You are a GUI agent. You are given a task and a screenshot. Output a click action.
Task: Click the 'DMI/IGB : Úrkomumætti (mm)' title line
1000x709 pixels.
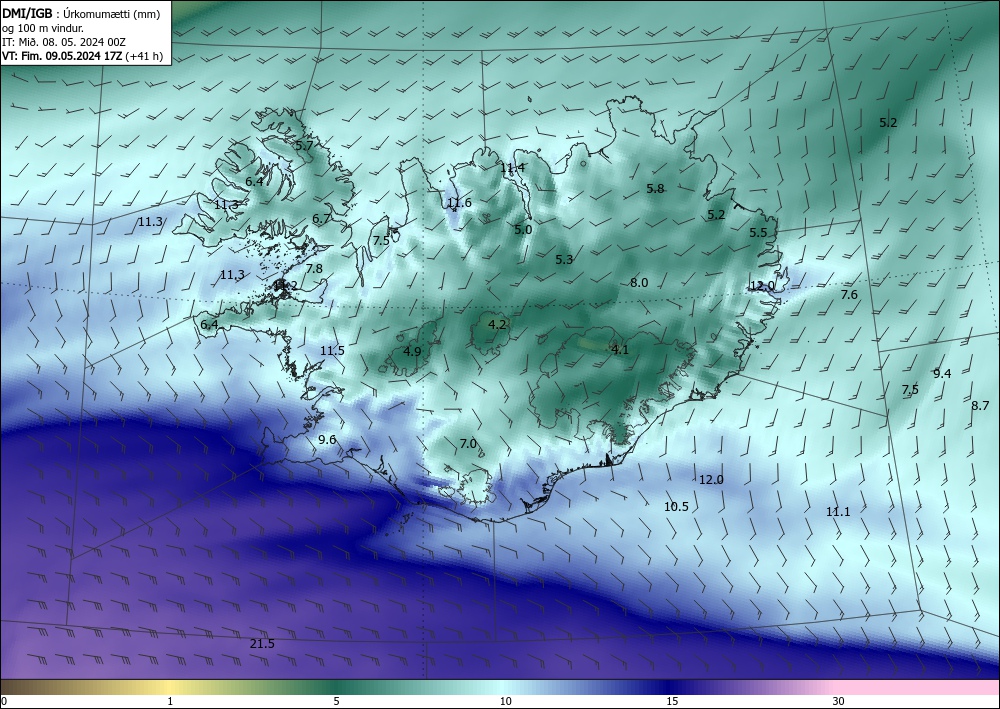coord(81,15)
